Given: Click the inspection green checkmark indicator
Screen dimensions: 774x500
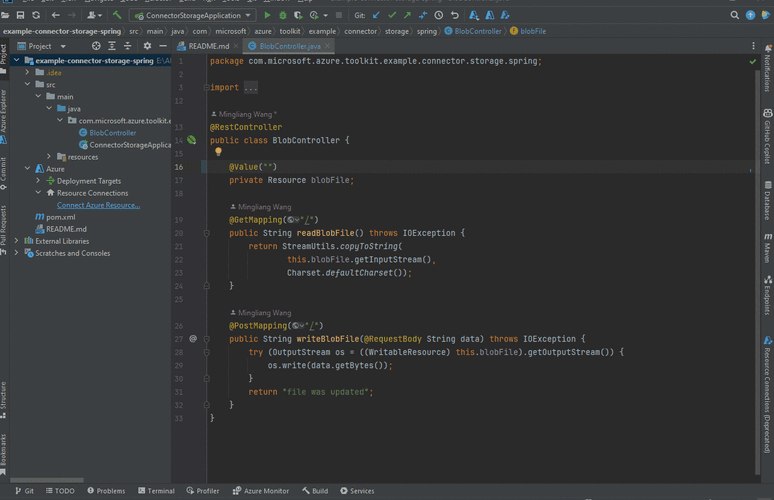Looking at the screenshot, I should [752, 62].
